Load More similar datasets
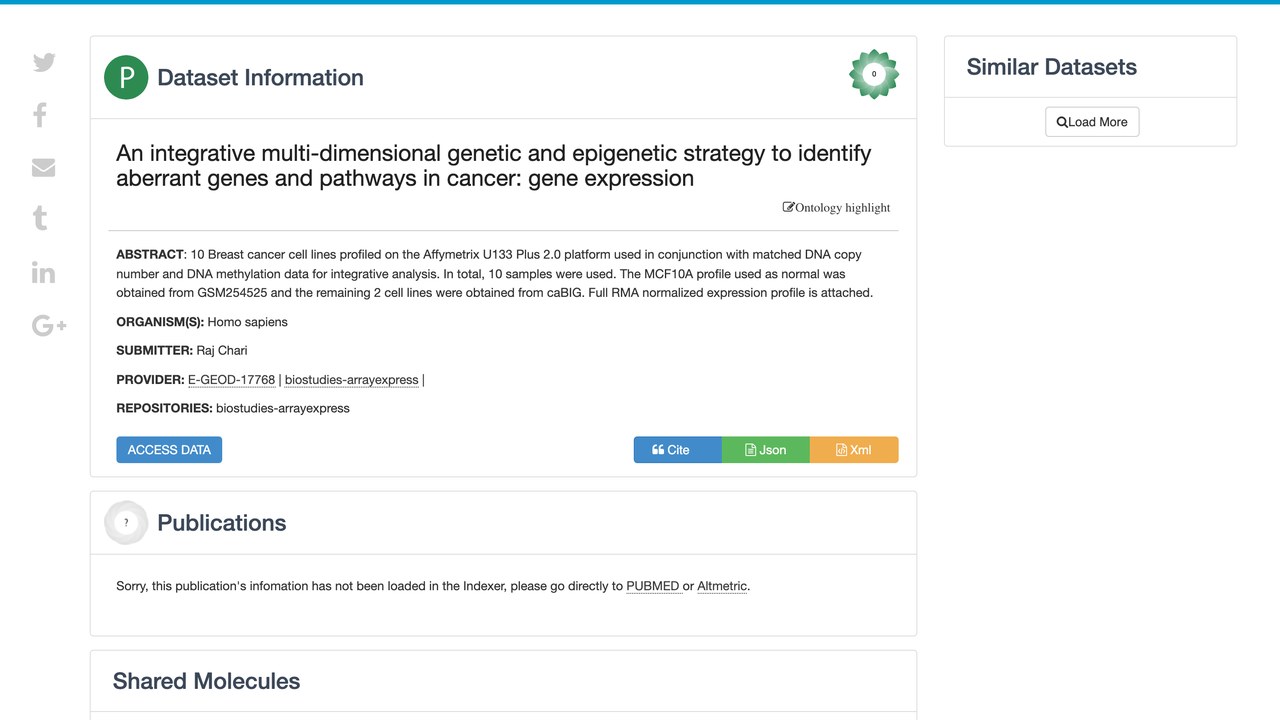The width and height of the screenshot is (1280, 720). tap(1092, 122)
